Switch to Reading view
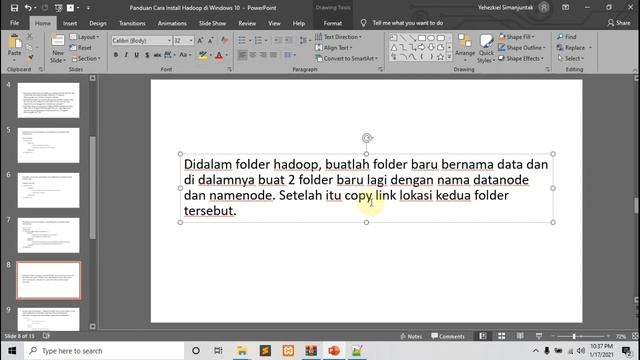Screen dimensions: 640x360 pos(520,336)
